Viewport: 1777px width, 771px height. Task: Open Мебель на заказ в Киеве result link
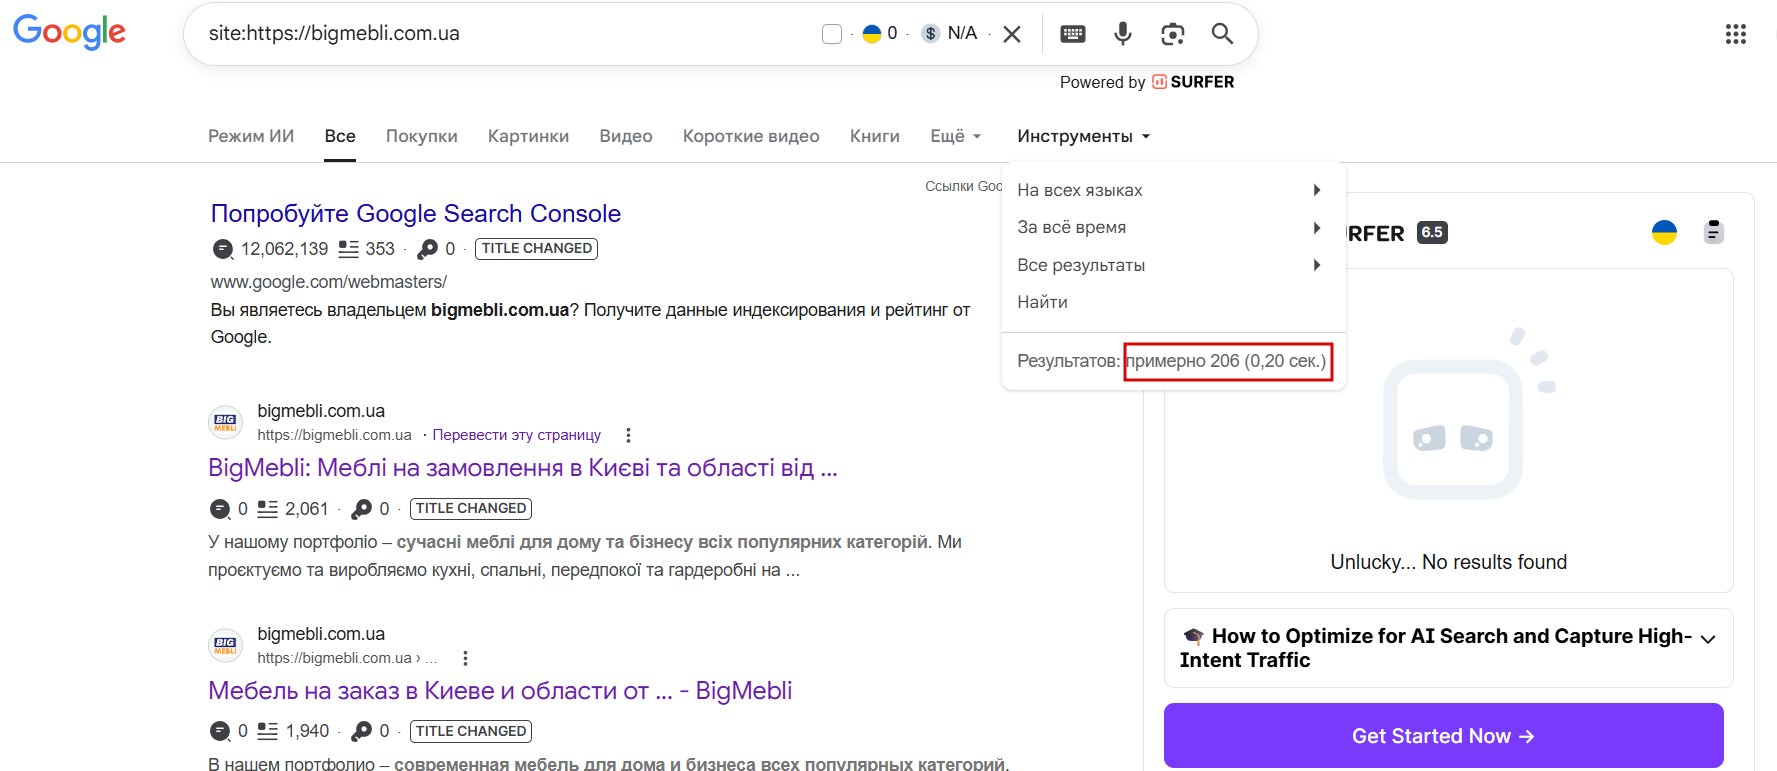(500, 691)
